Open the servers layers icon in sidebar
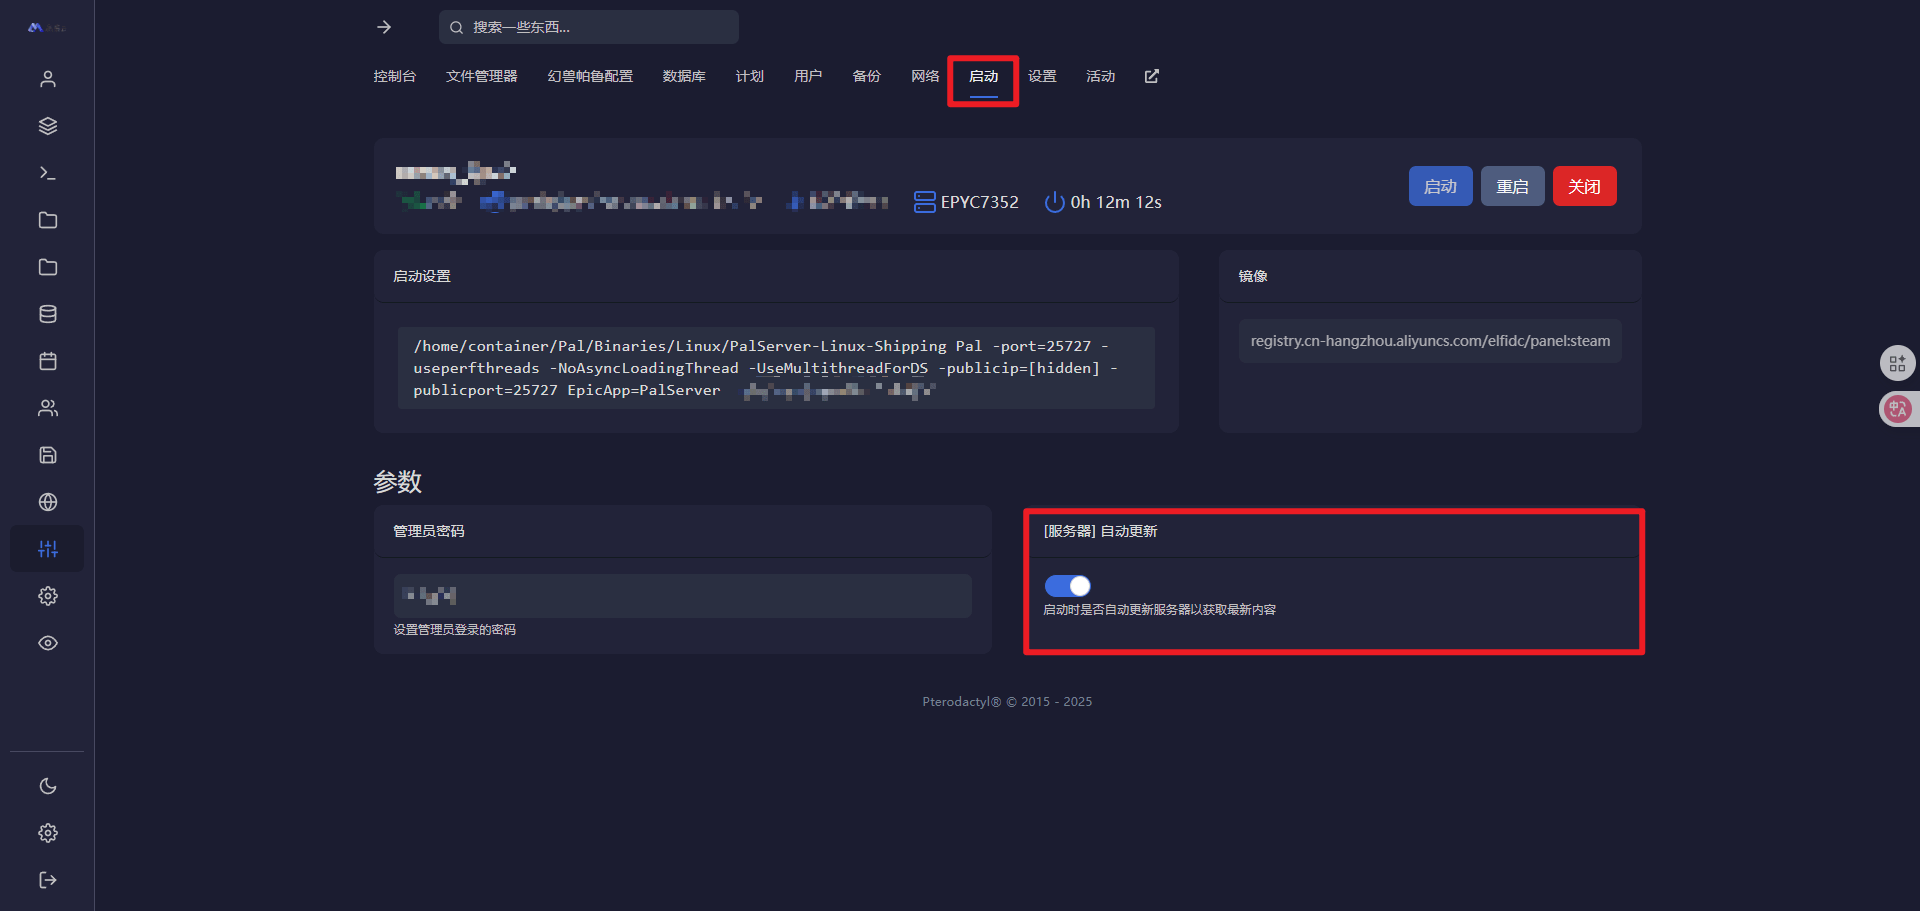Viewport: 1920px width, 911px height. coord(47,126)
